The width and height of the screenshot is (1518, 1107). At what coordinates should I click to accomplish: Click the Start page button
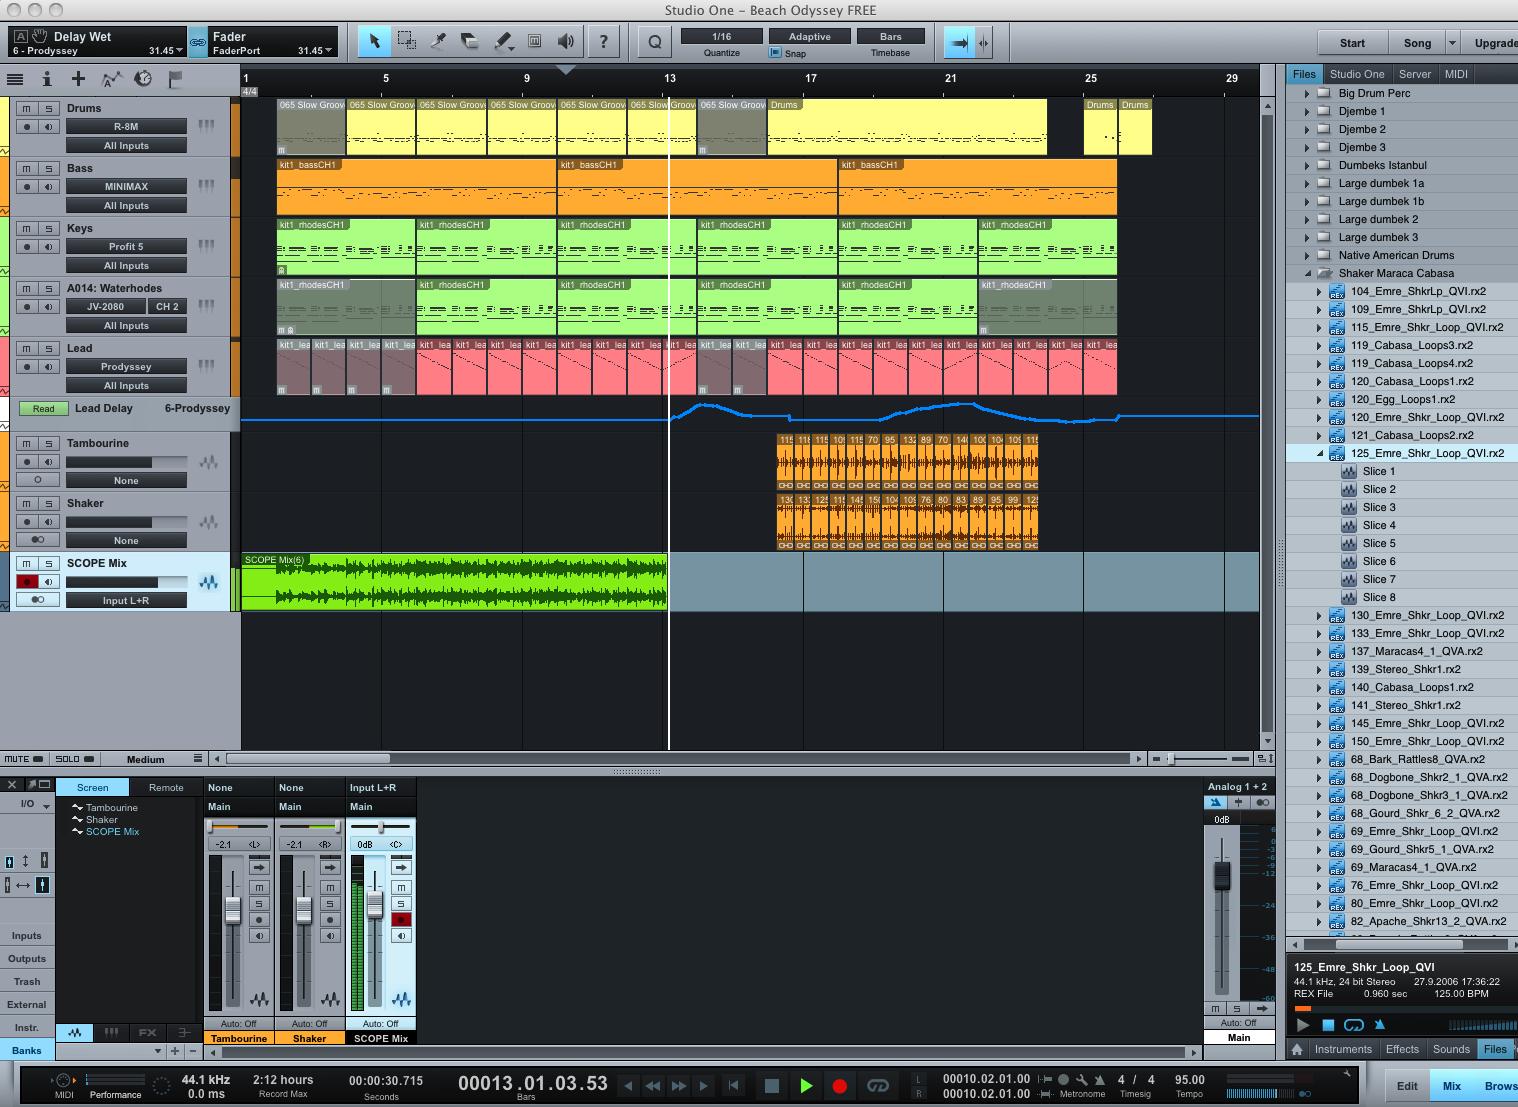pyautogui.click(x=1352, y=43)
